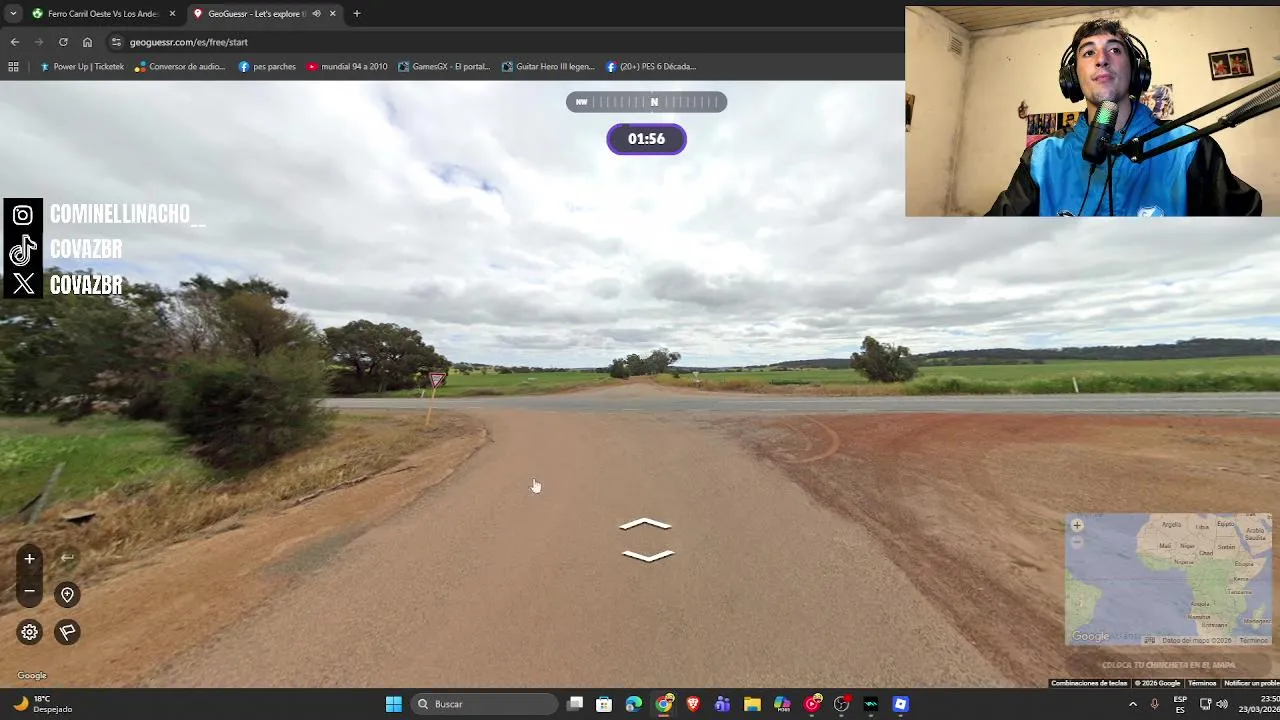Screen dimensions: 1280x720
Task: Open the Roblox-style blue square app
Action: (901, 704)
